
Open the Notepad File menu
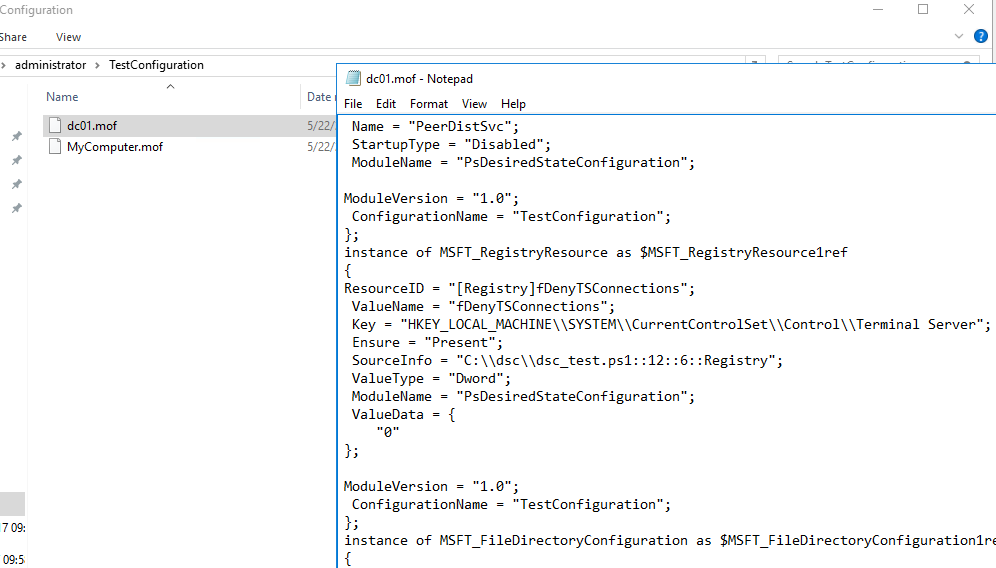pos(353,104)
